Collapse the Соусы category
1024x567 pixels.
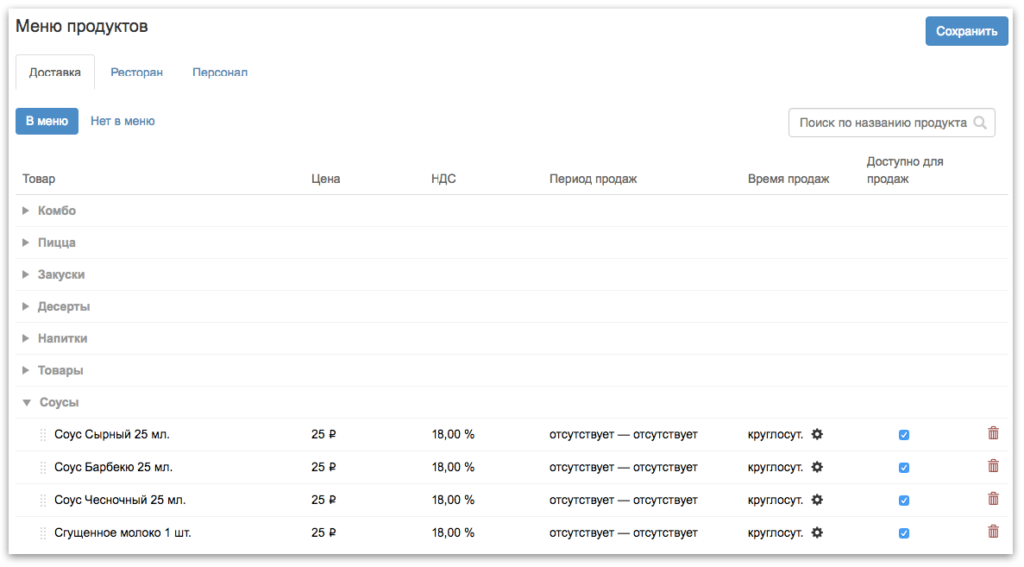(x=27, y=402)
